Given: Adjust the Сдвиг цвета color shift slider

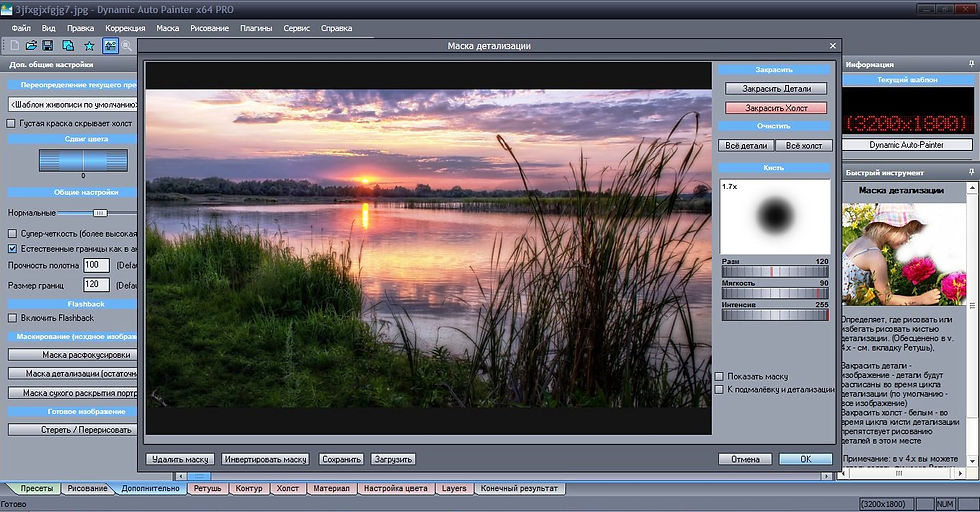Looking at the screenshot, I should click(83, 160).
